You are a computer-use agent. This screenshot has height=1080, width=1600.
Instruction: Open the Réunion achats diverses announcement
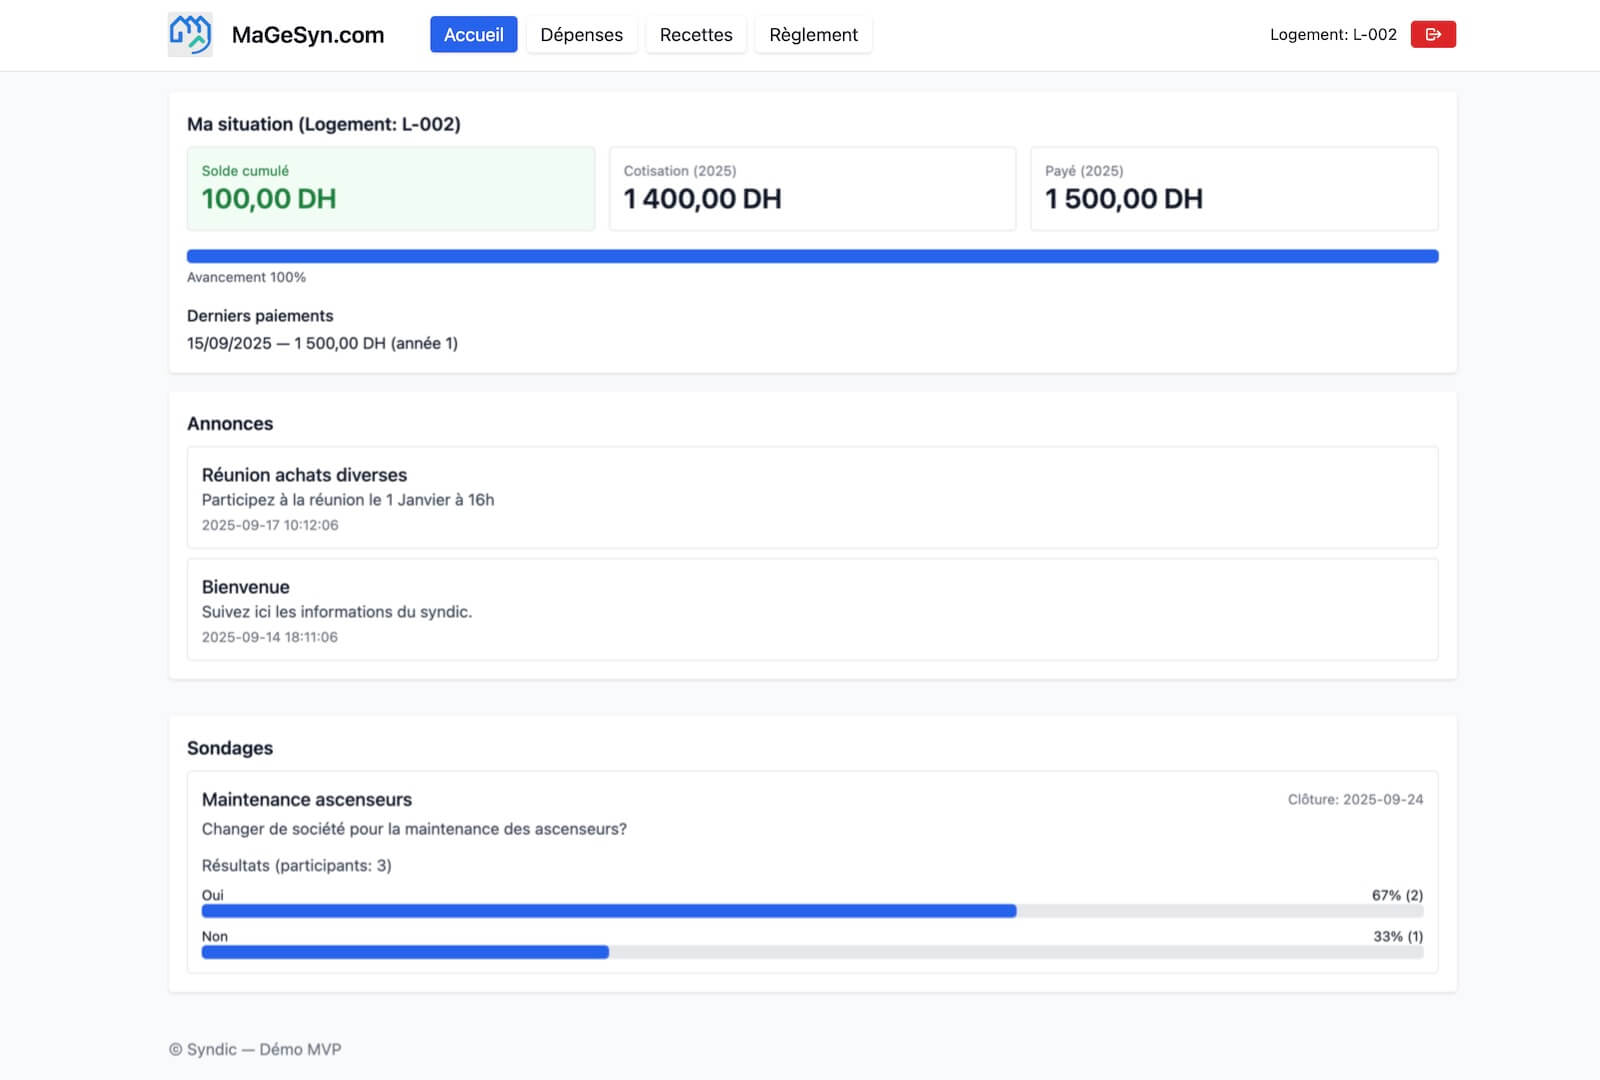(812, 497)
